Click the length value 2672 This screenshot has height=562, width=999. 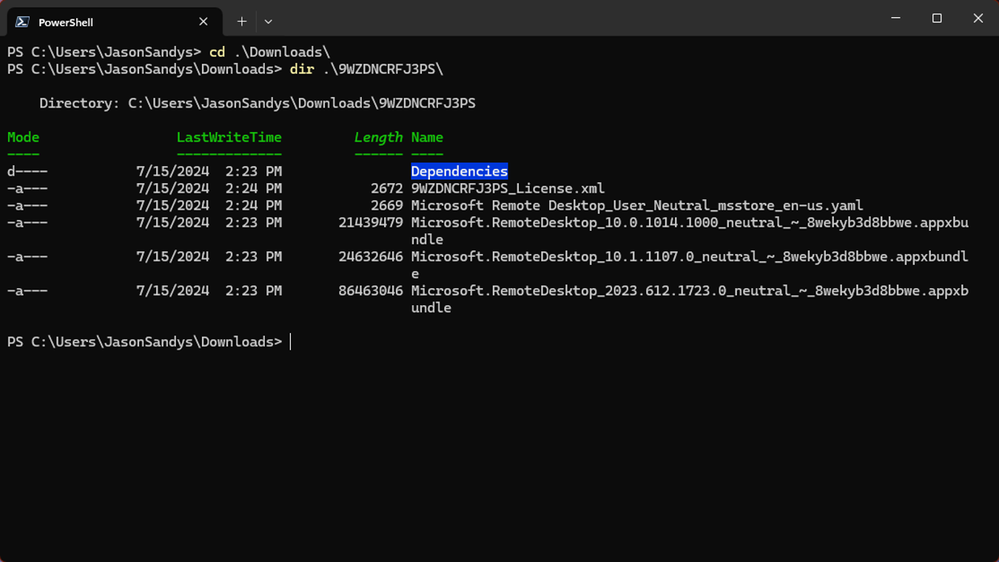tap(387, 189)
